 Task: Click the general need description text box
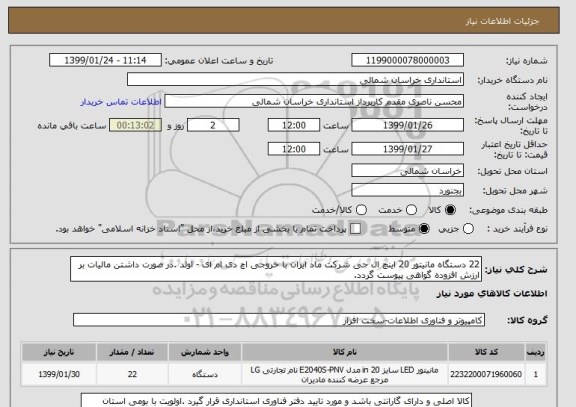click(276, 269)
